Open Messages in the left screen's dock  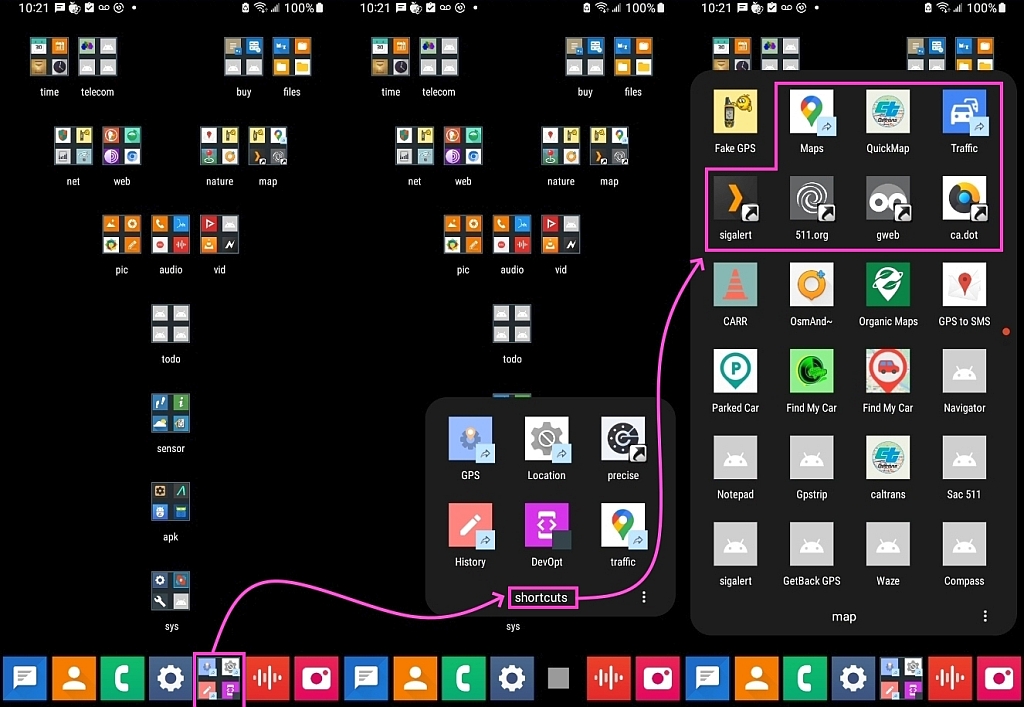(25, 678)
